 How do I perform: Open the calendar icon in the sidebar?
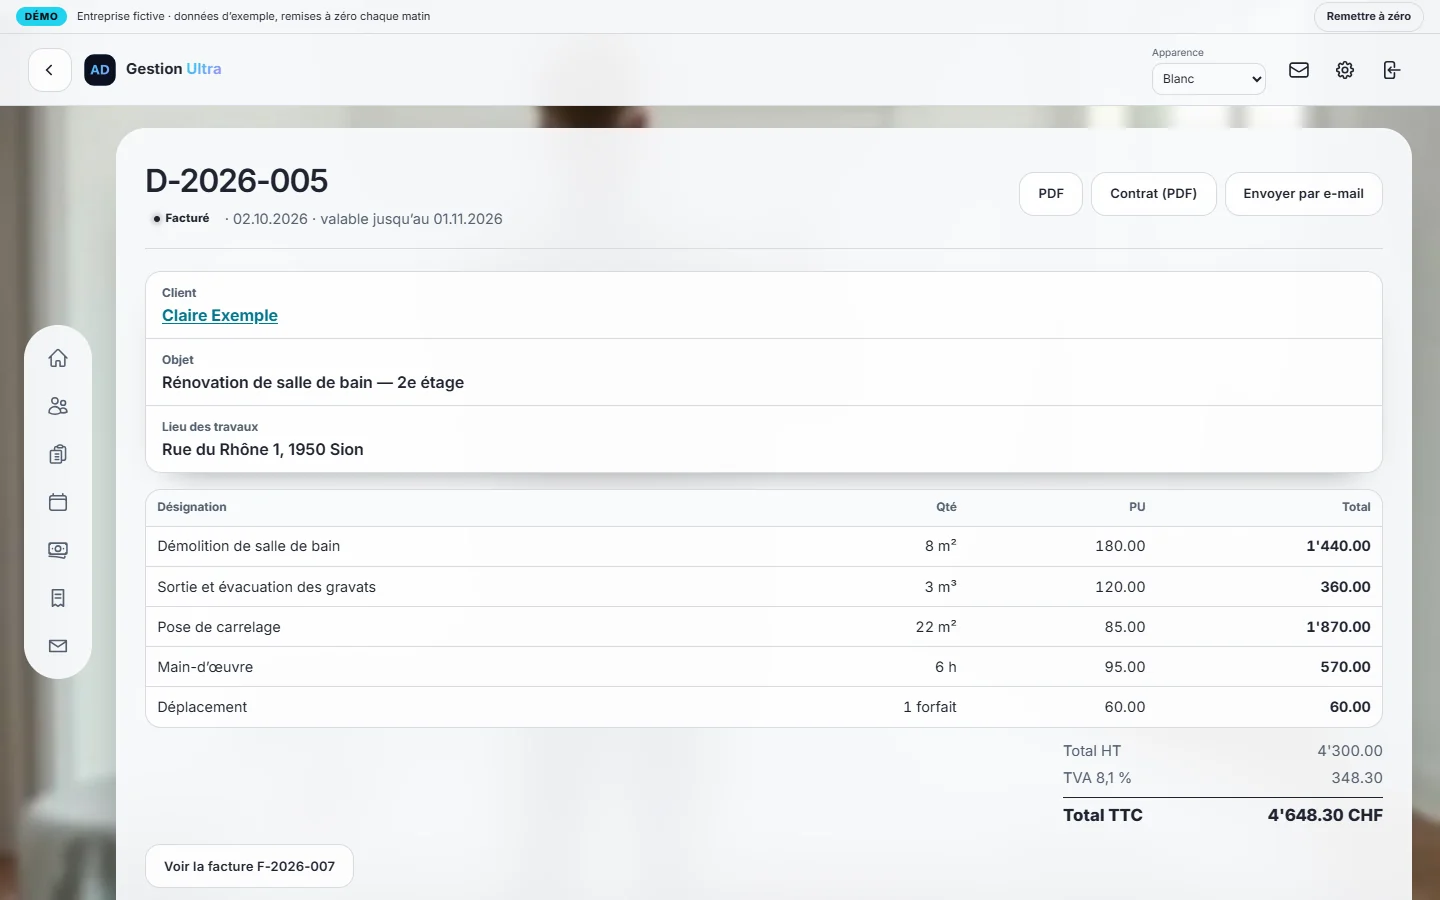pos(58,502)
